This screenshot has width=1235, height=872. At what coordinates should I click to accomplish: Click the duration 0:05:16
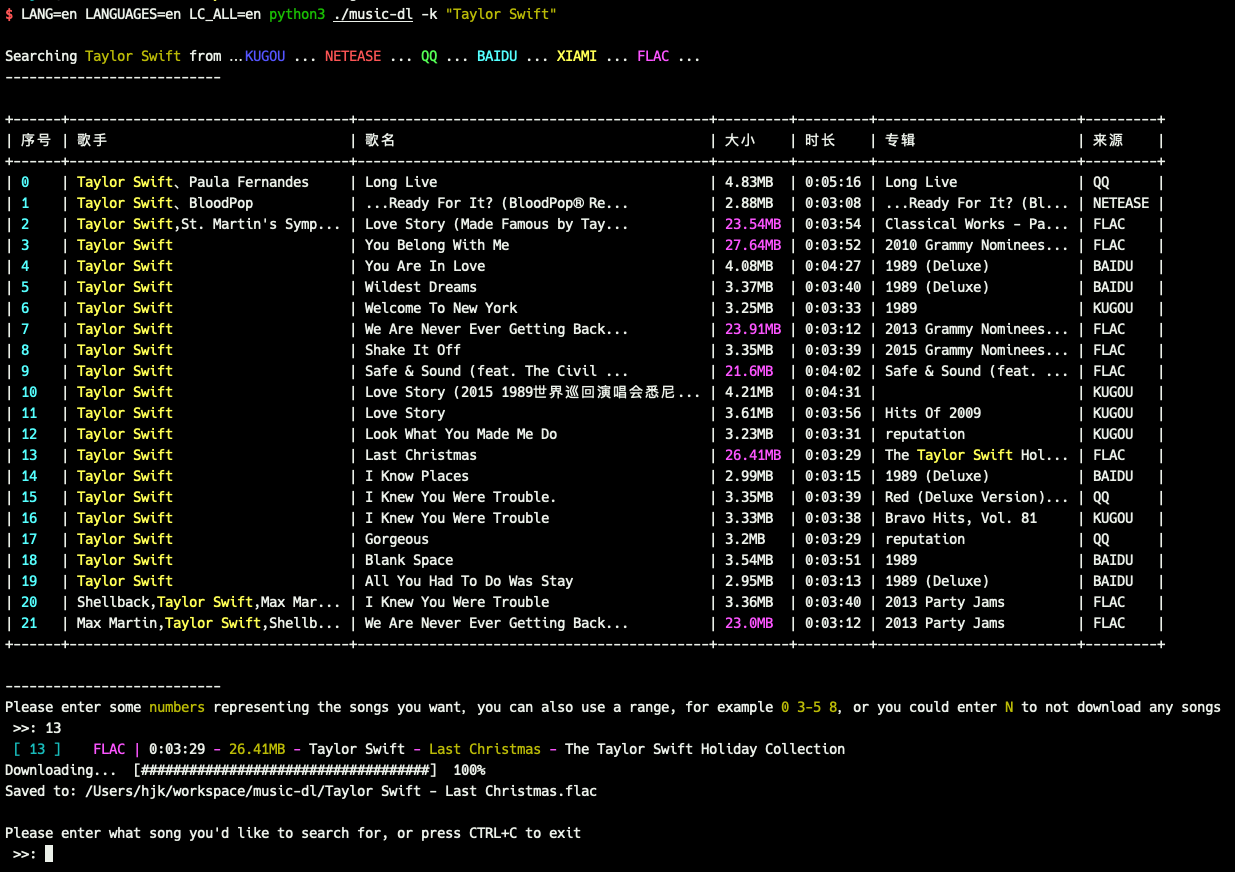pos(833,182)
